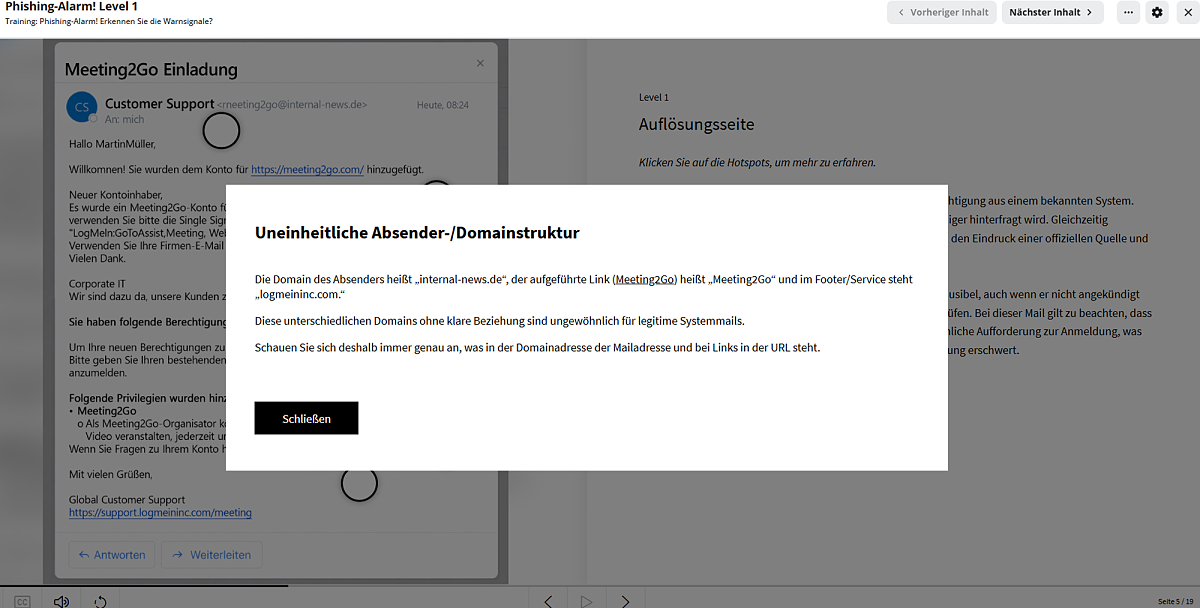Screen dimensions: 1200x608
Task: Click the sender address rmeeting2go@internal-news.de
Action: click(x=293, y=105)
